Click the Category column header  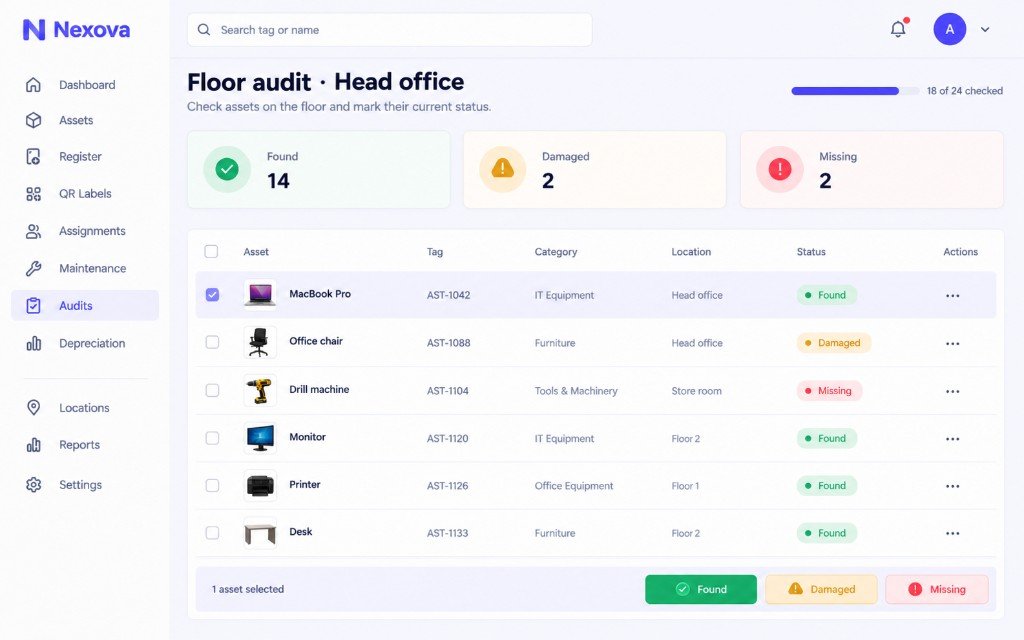556,251
